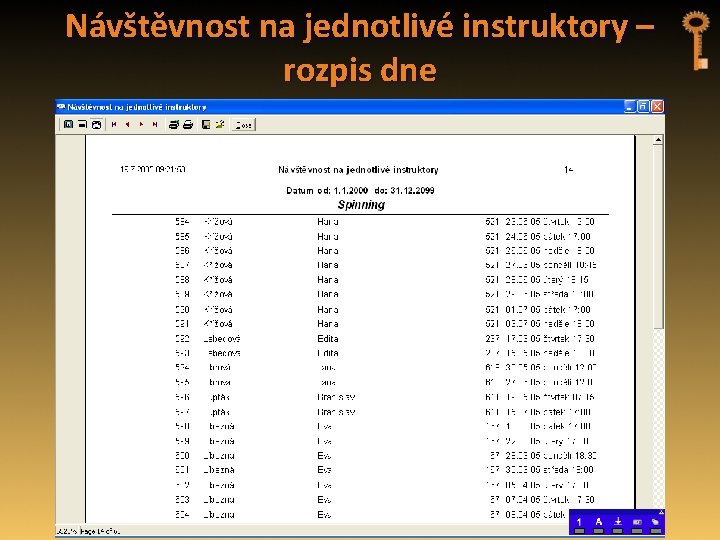Screen dimensions: 720x540
Task: Go to the previous report page
Action: [x=127, y=124]
